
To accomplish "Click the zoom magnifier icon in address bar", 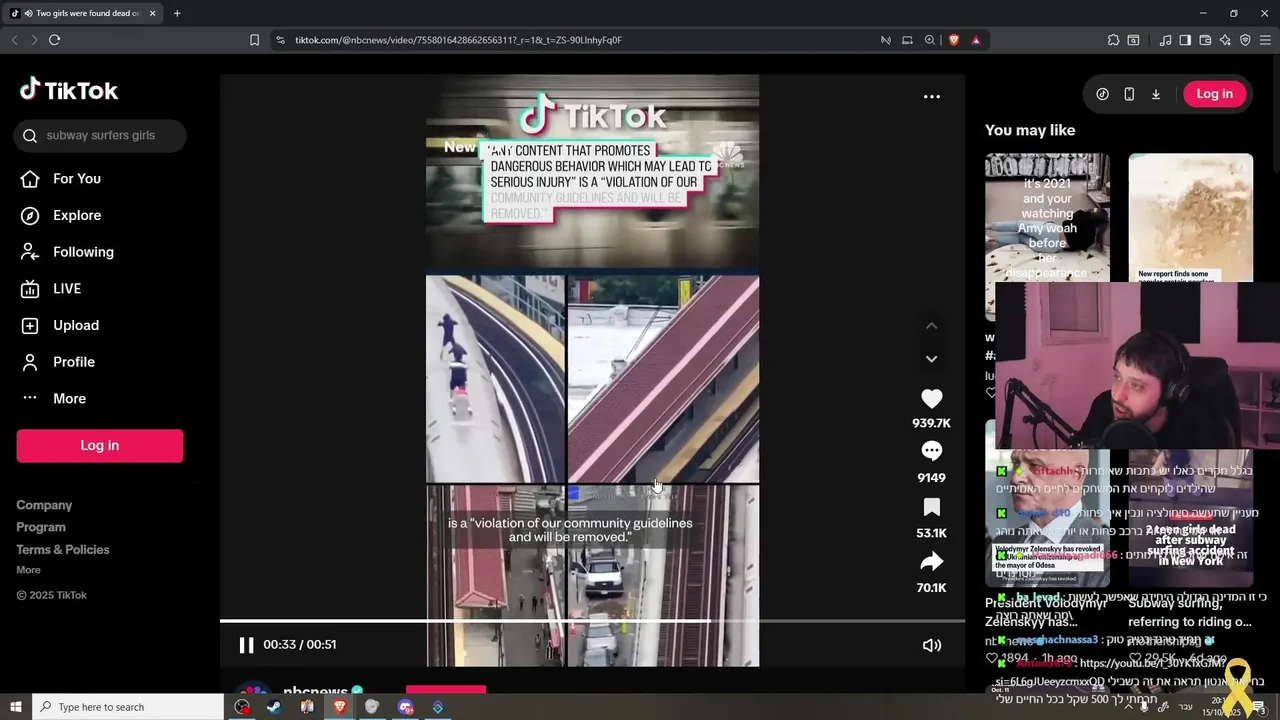I will point(930,40).
